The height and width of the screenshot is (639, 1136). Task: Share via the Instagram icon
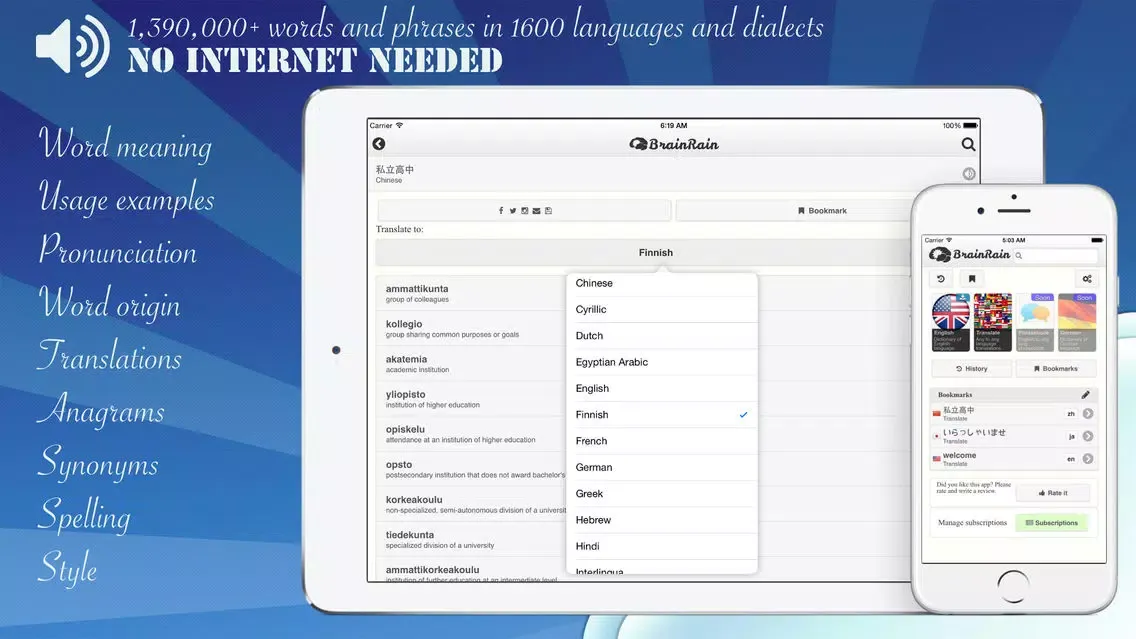point(525,211)
